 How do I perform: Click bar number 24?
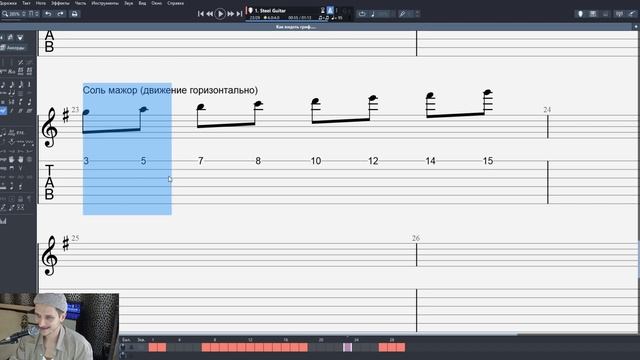(547, 110)
